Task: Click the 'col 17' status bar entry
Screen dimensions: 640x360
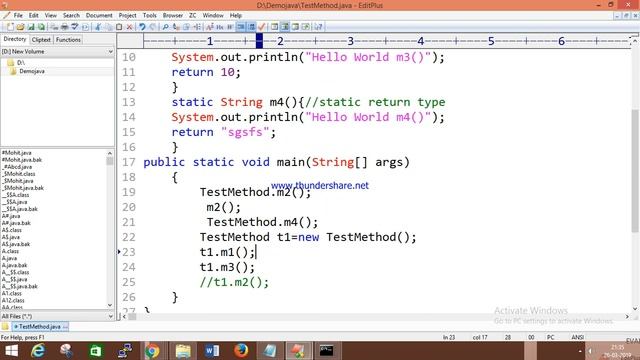Action: [480, 337]
